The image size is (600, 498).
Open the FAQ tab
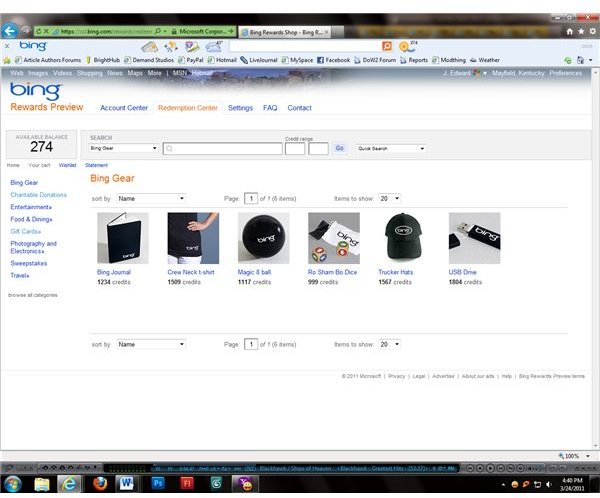(270, 108)
